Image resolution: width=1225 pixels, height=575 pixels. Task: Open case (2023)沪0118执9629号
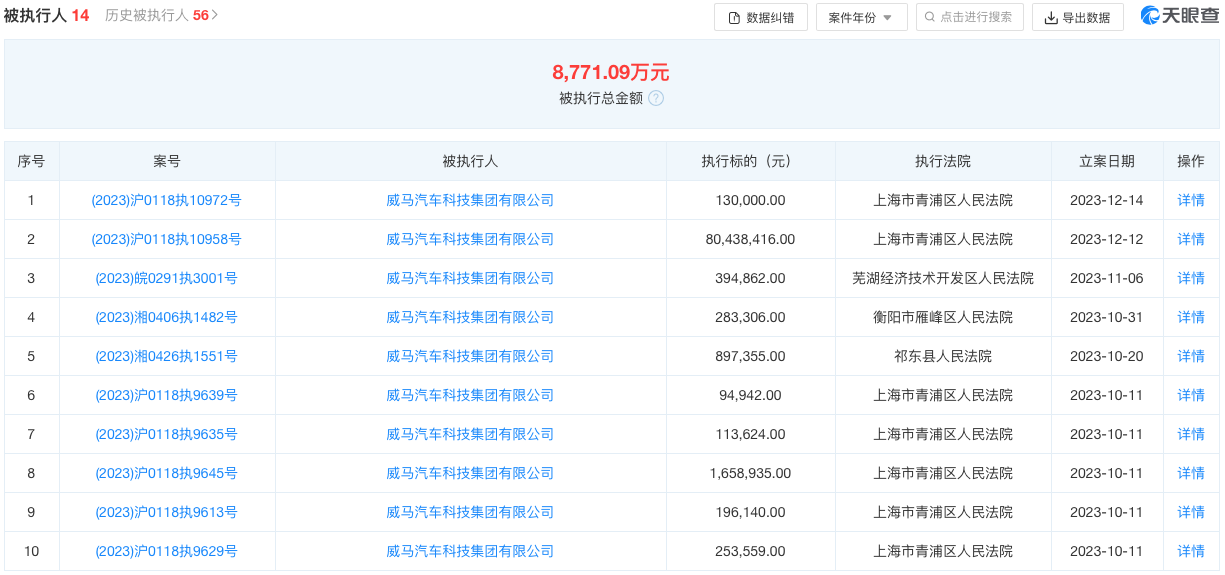pos(167,551)
